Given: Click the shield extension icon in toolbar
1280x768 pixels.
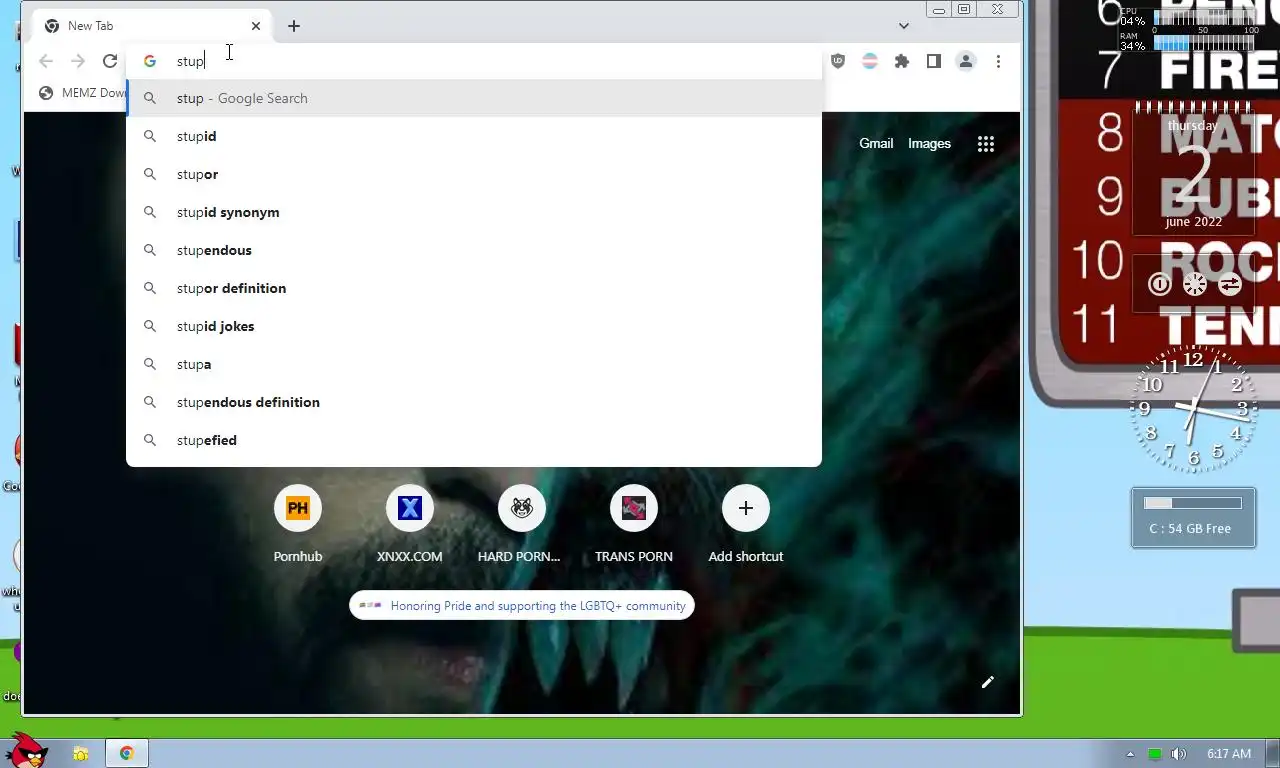Looking at the screenshot, I should point(838,61).
